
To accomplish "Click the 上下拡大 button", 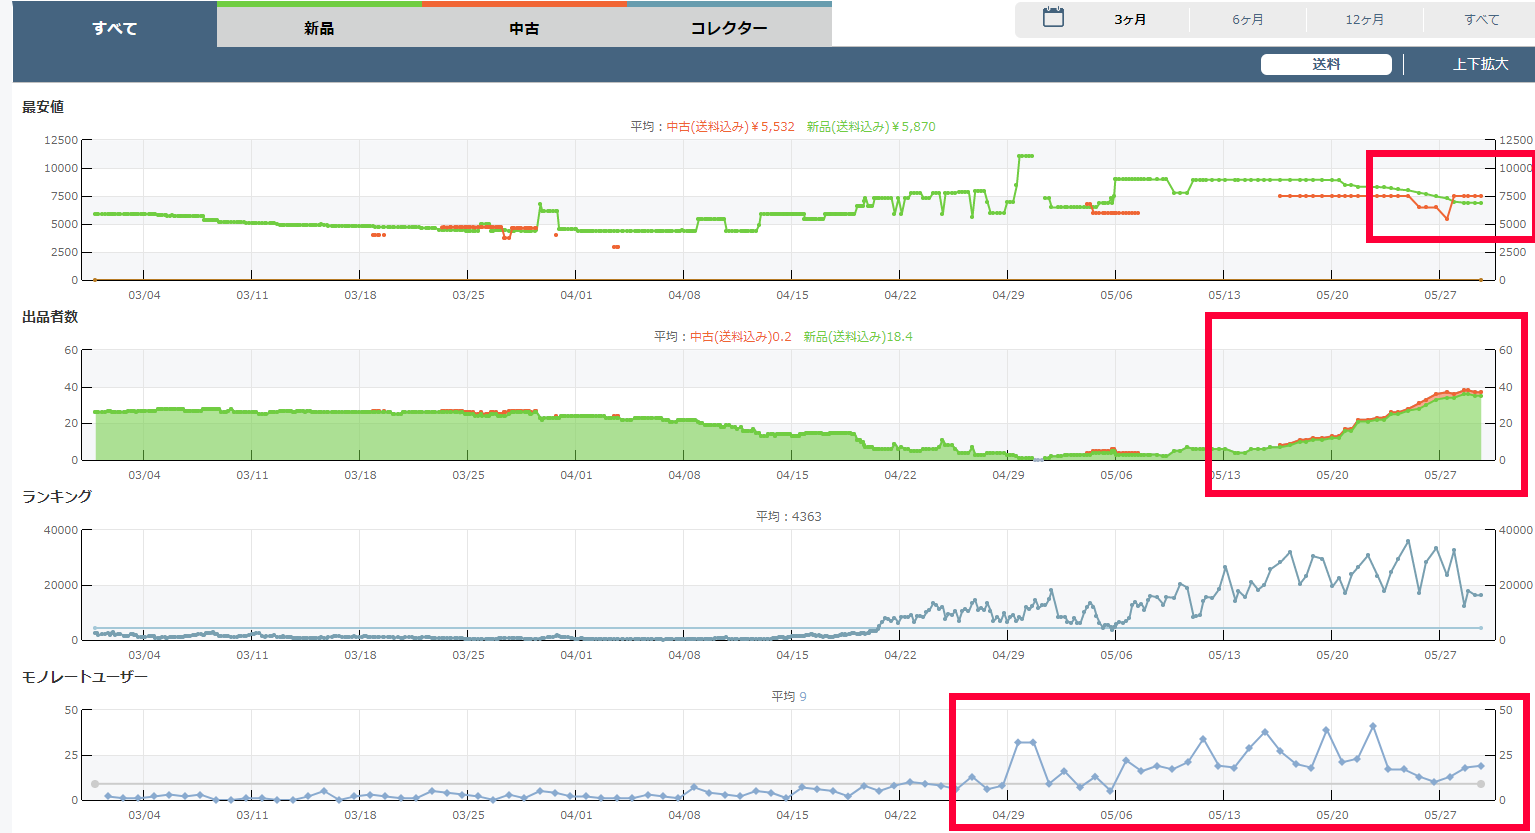I will (1480, 64).
